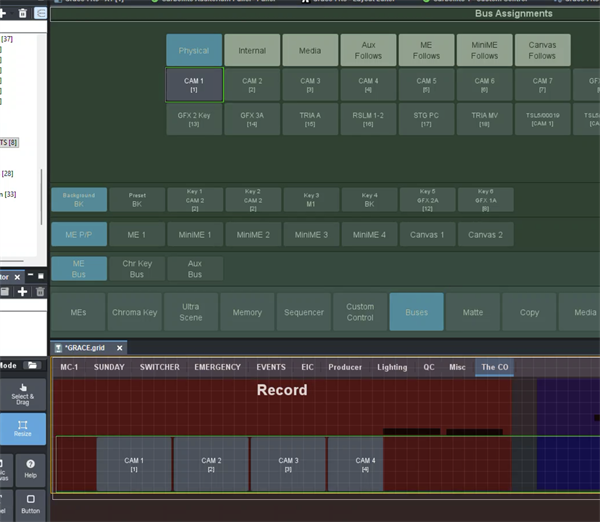Click the CAM 2 cell in grid
The height and width of the screenshot is (522, 600).
pyautogui.click(x=211, y=464)
